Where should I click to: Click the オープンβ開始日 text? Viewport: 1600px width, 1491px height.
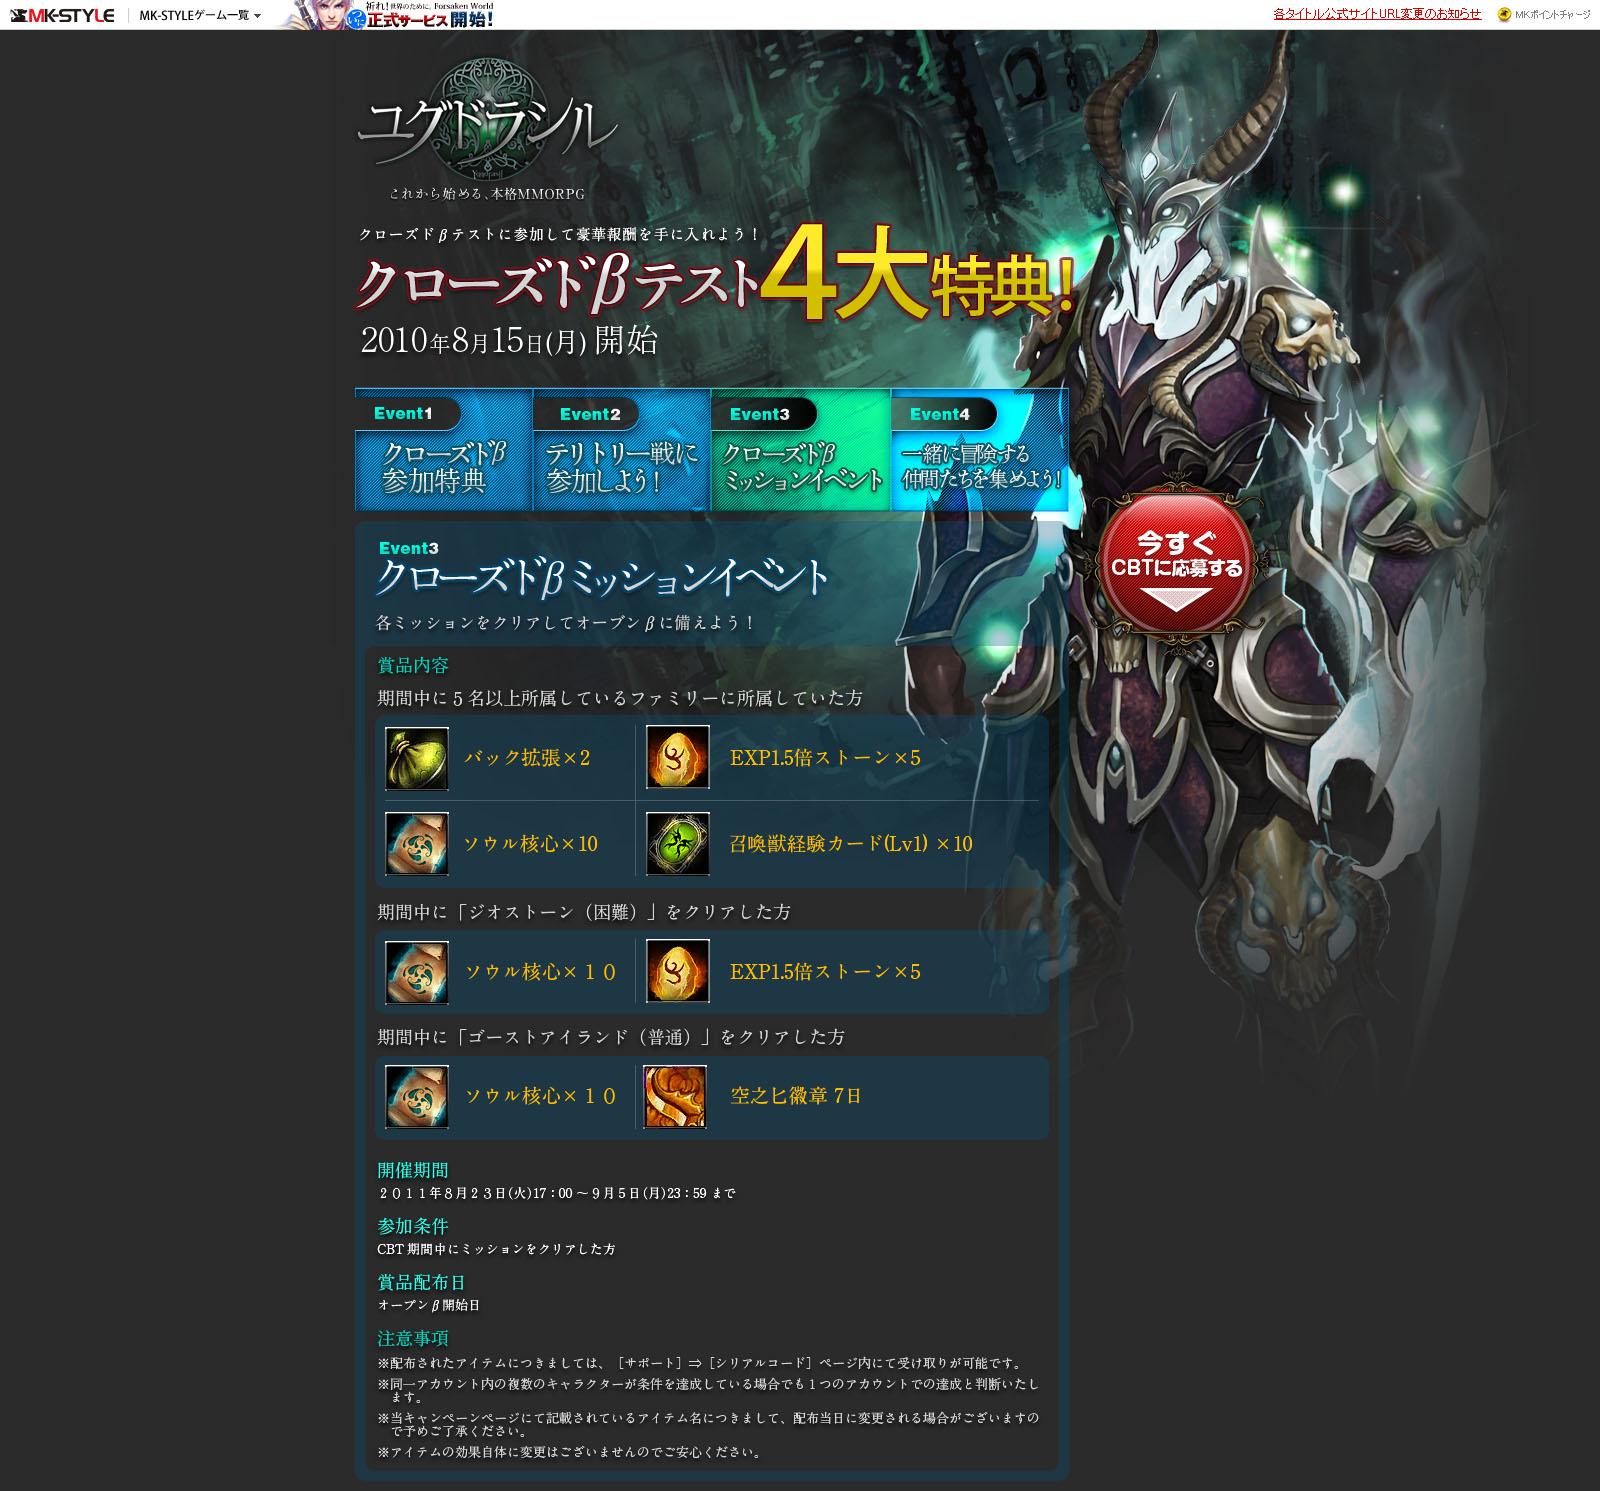point(429,1305)
